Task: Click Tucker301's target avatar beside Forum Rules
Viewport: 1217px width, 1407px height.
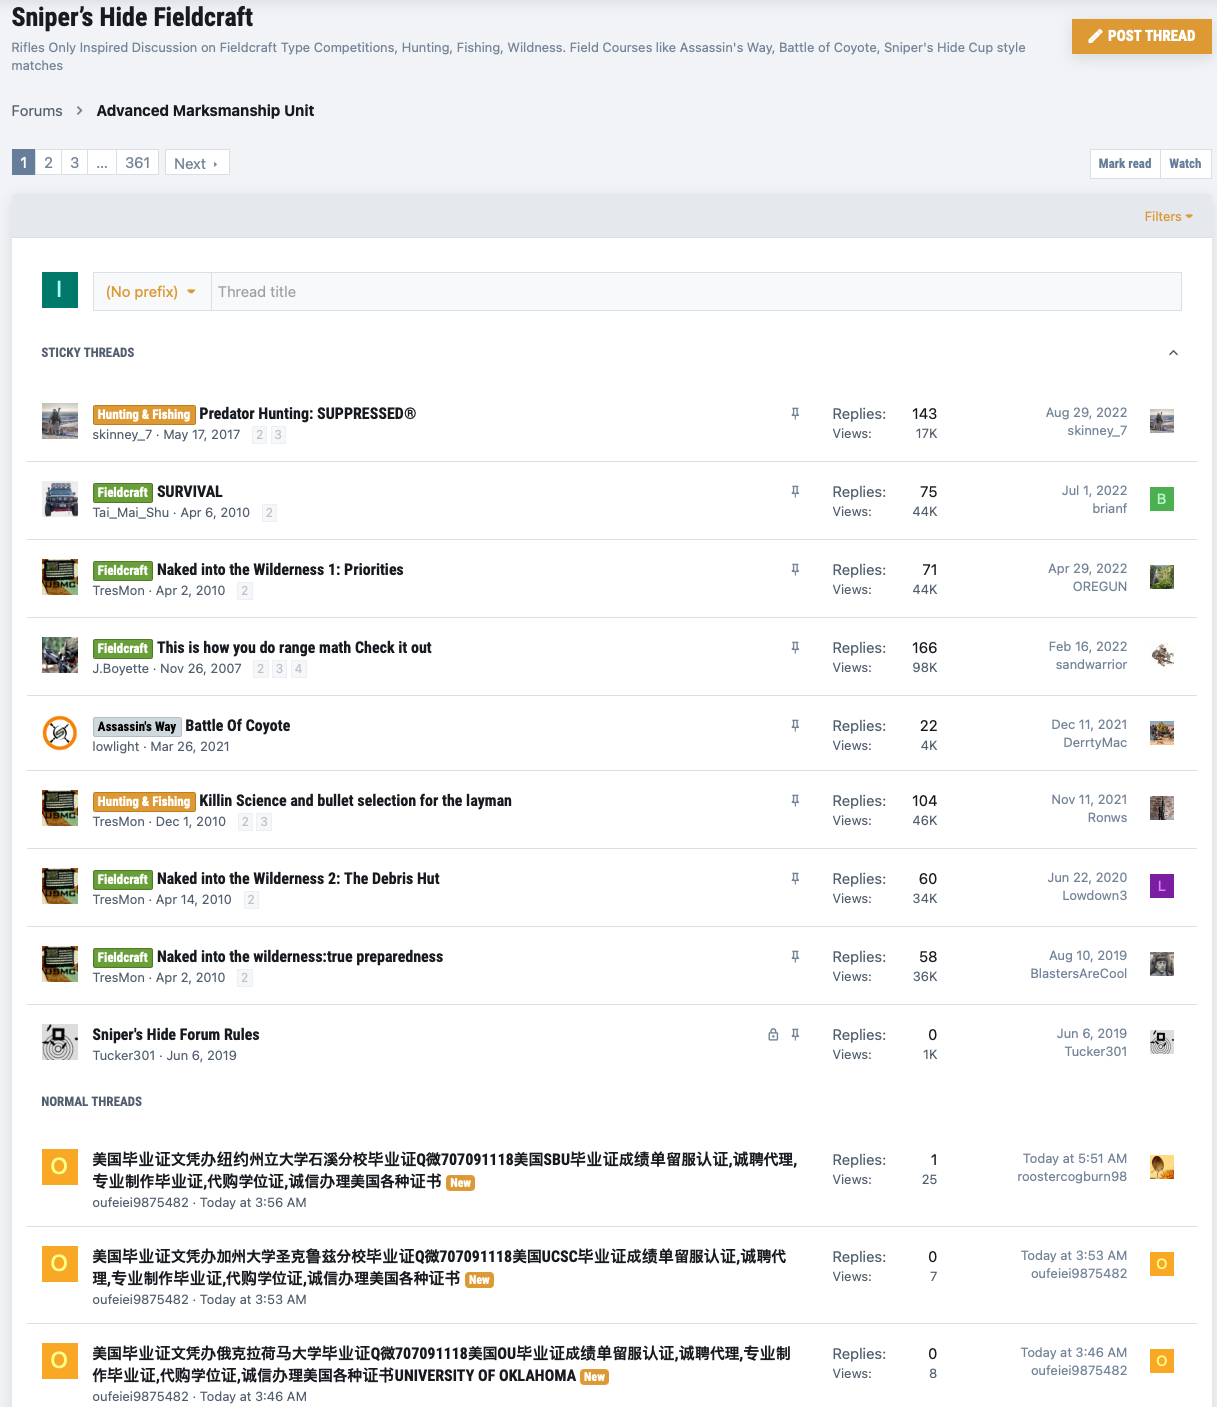Action: point(60,1042)
